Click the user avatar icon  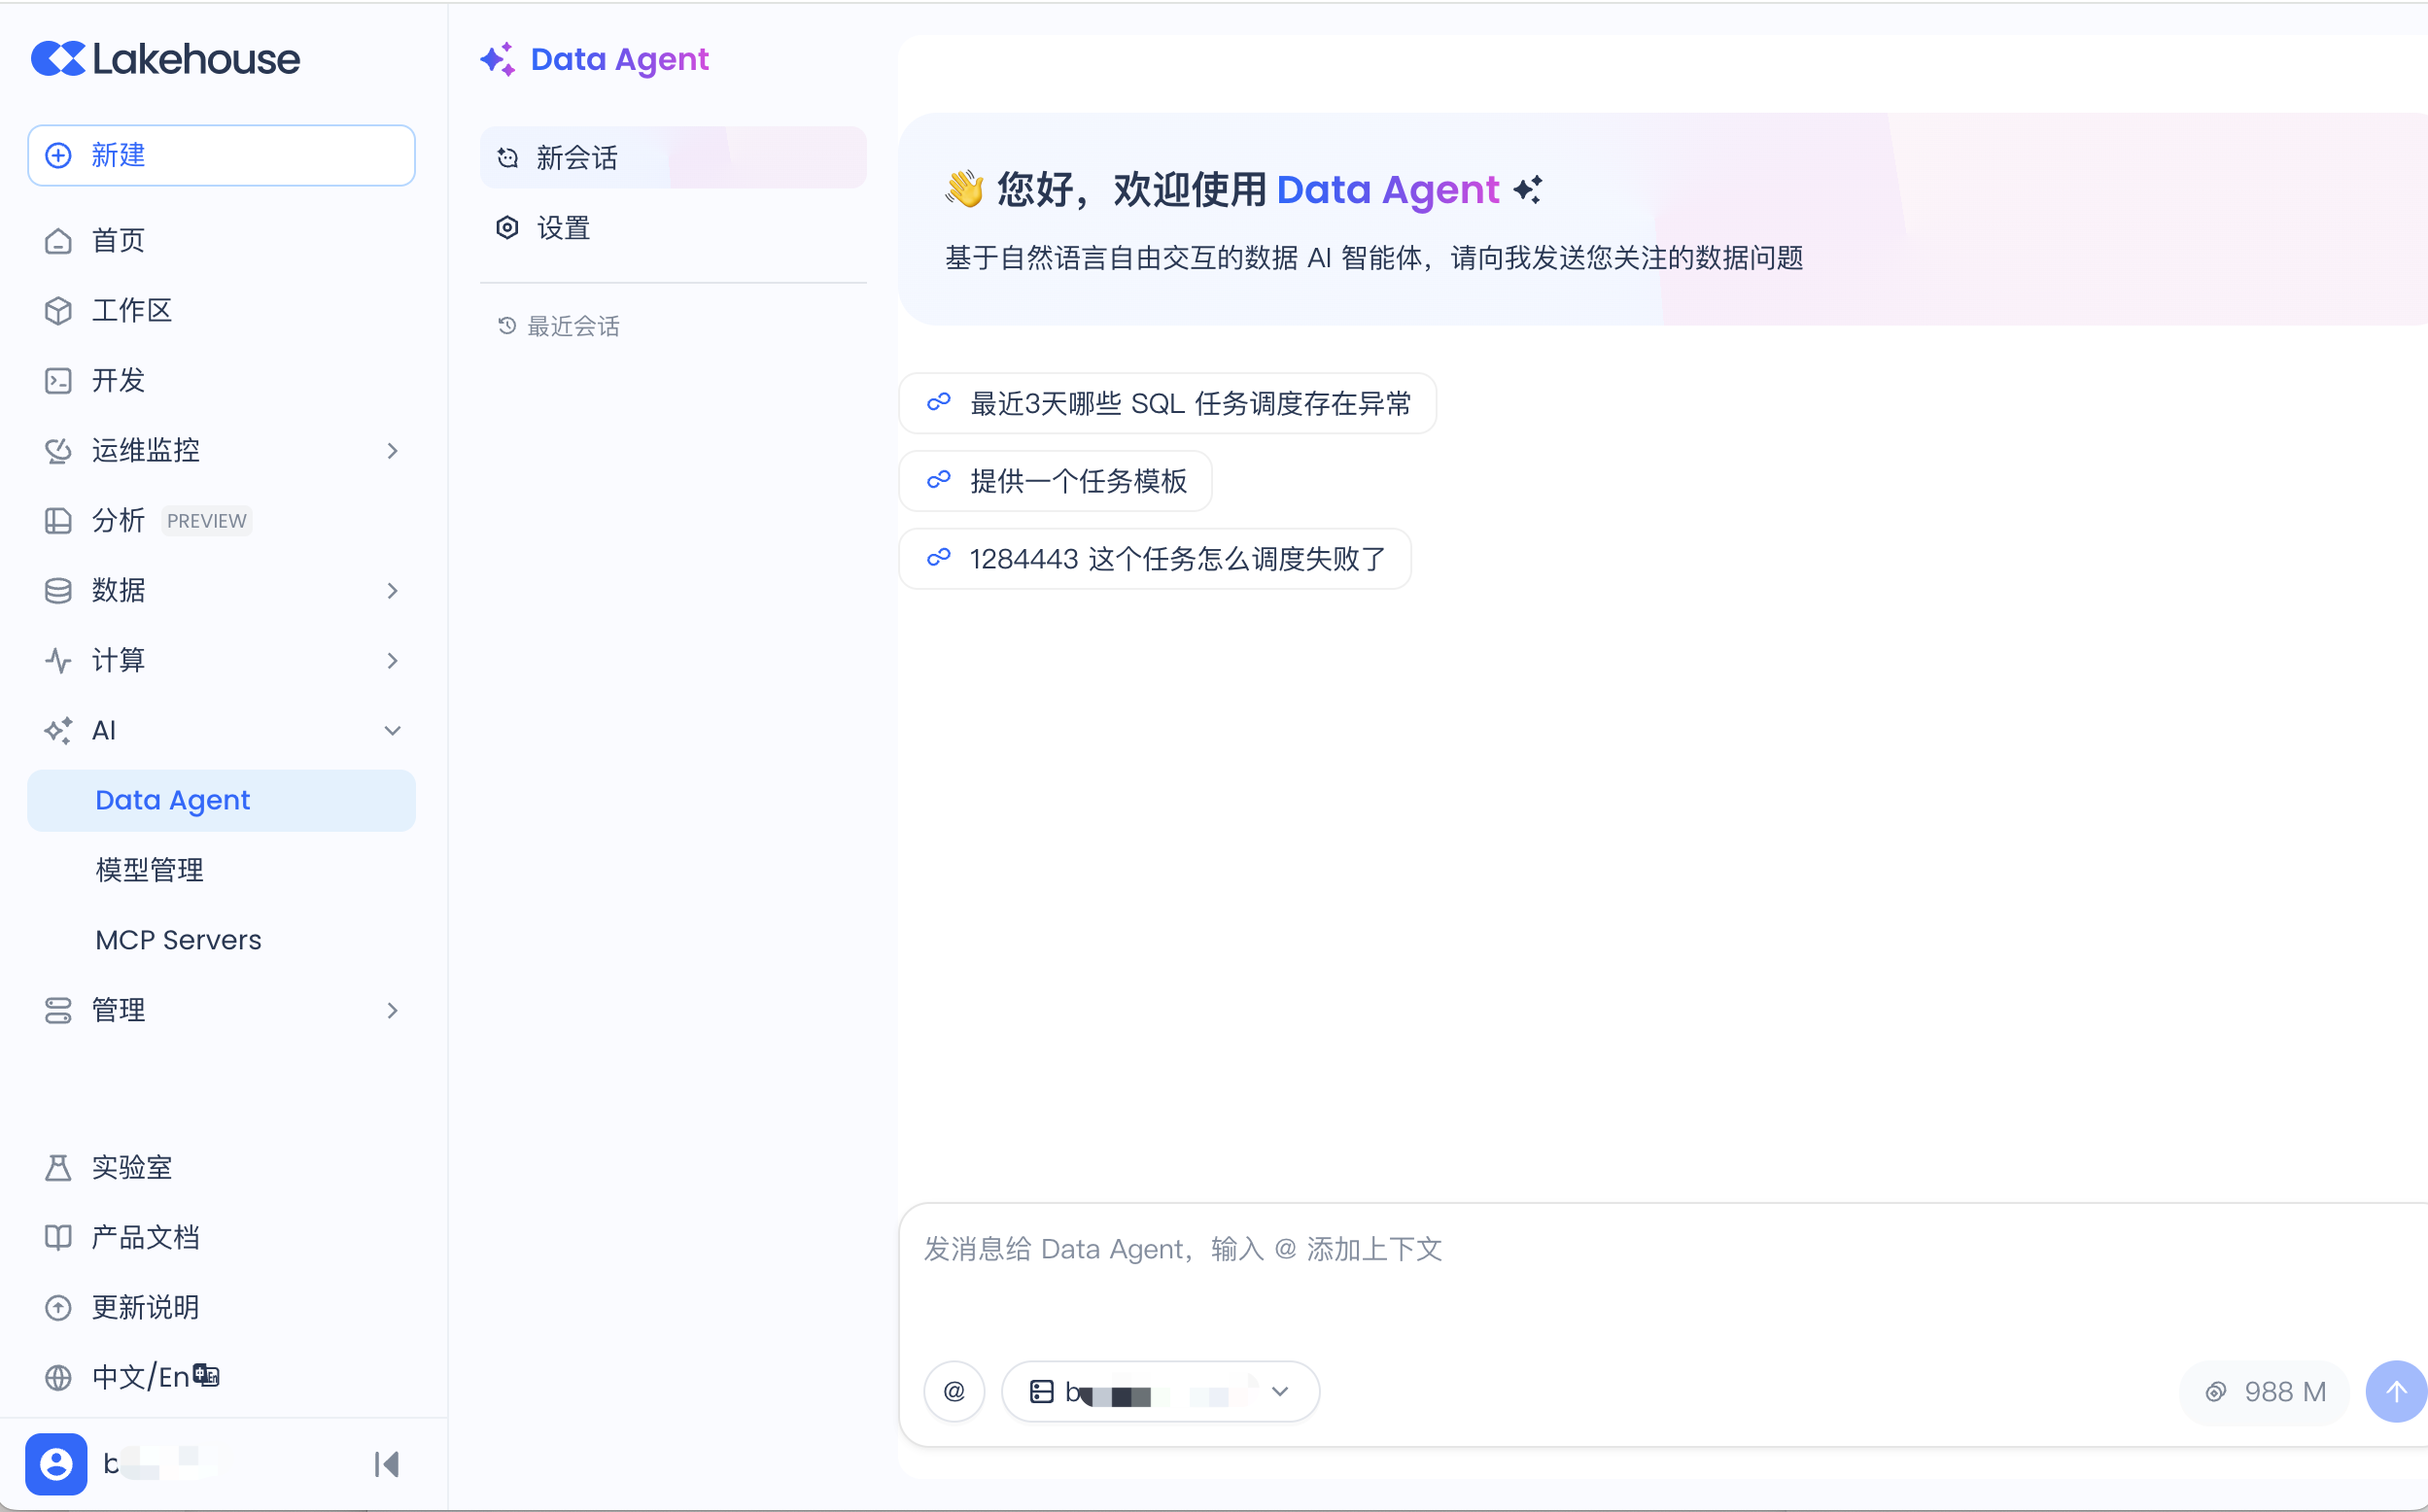pyautogui.click(x=56, y=1464)
